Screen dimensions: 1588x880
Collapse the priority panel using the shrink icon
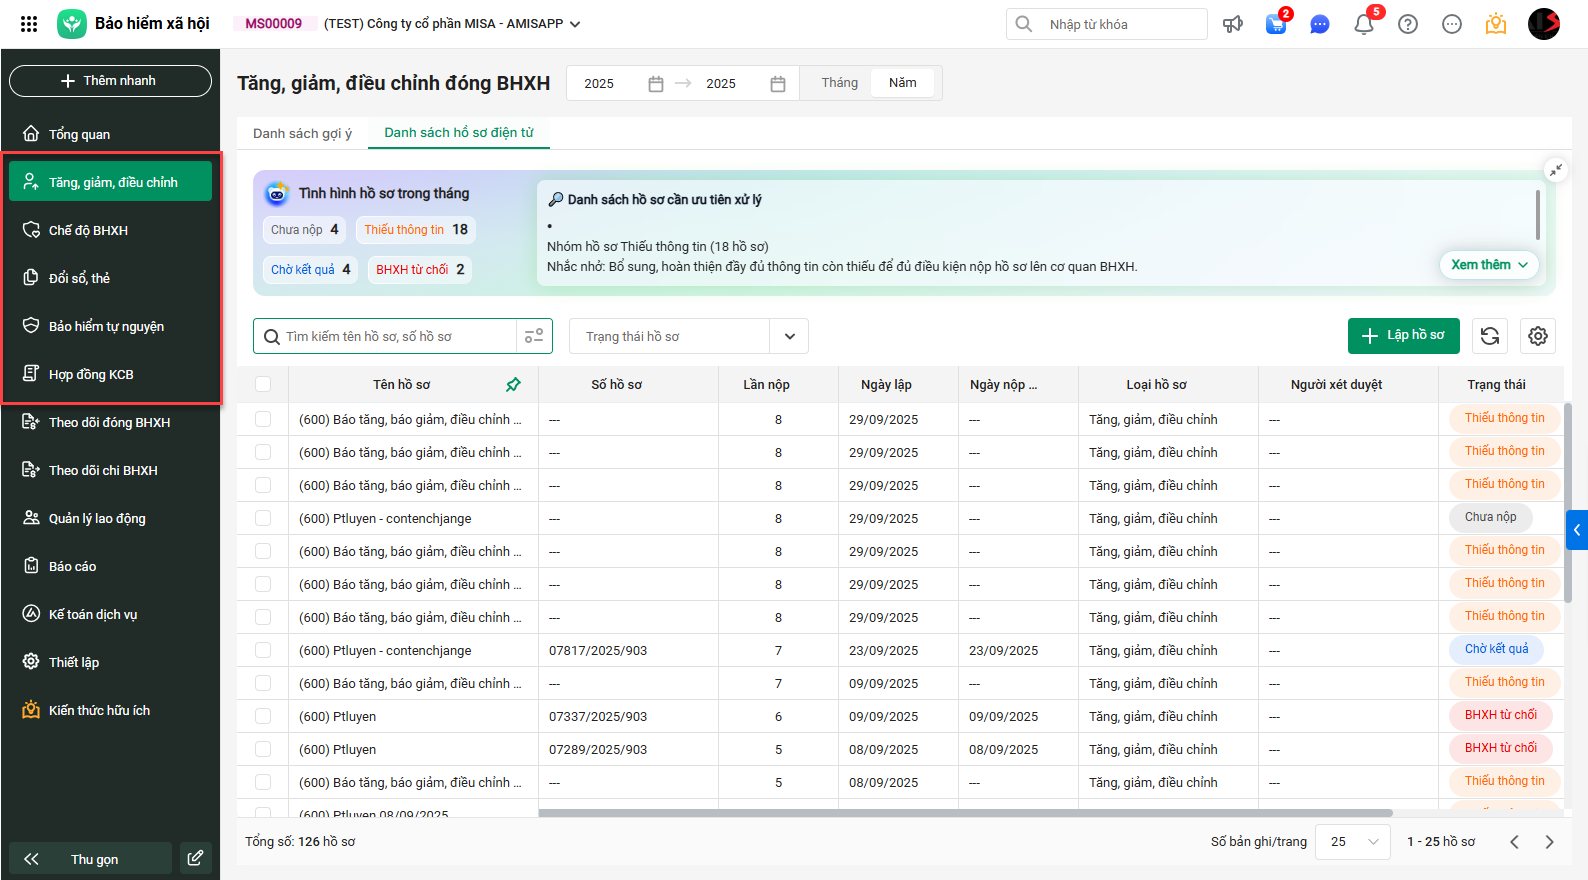[x=1556, y=170]
